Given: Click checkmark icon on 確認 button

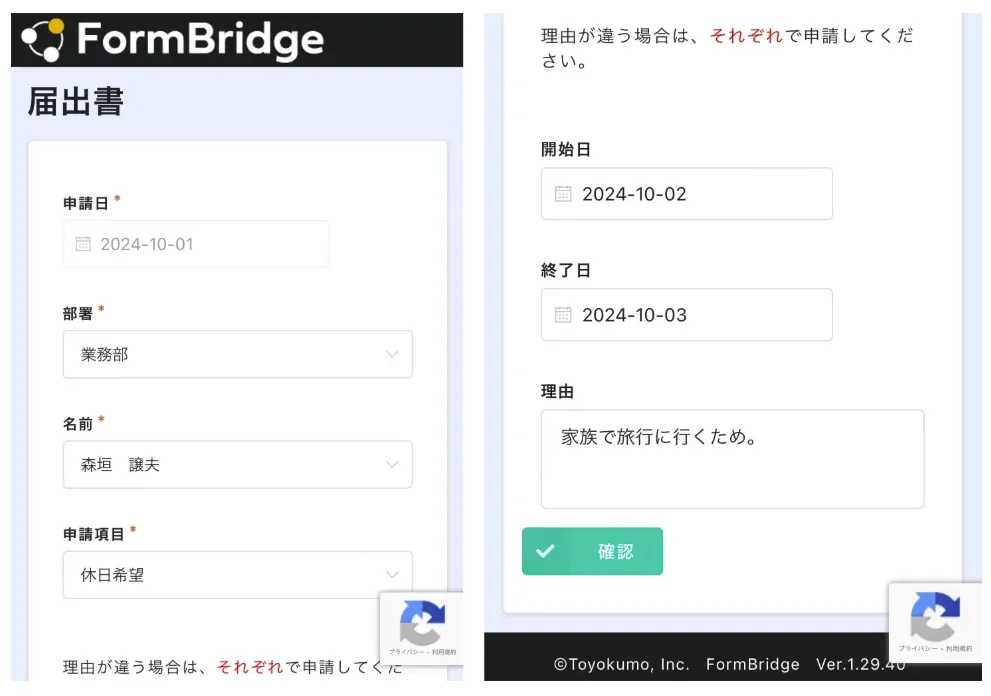Looking at the screenshot, I should click(545, 551).
